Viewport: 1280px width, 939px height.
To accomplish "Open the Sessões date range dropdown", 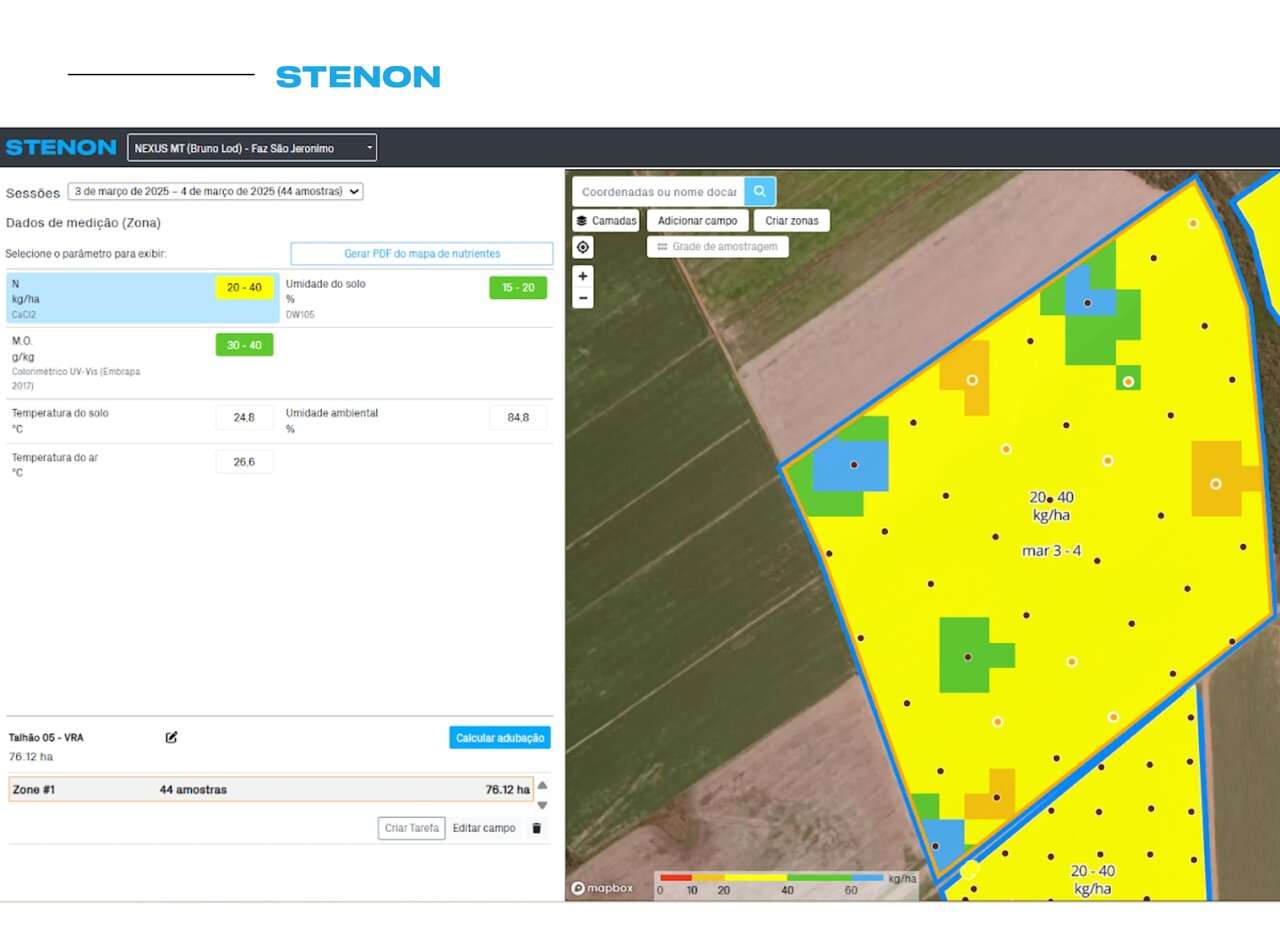I will tap(215, 191).
